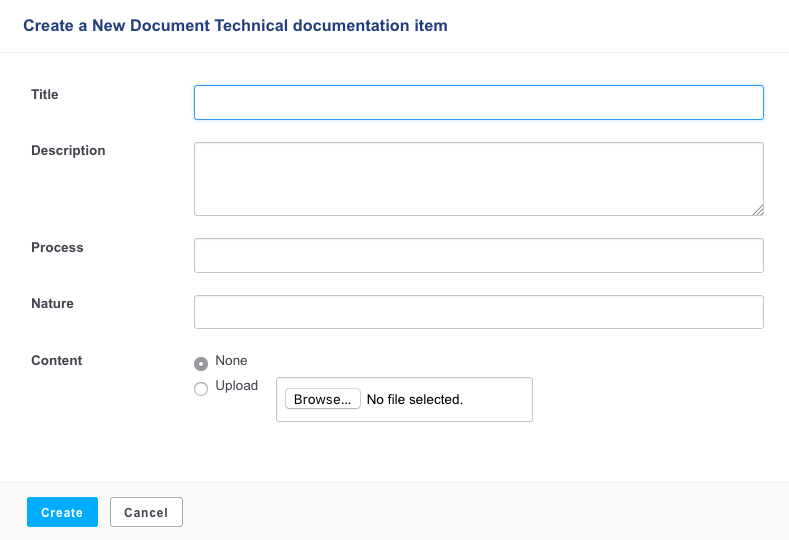Click the Nature field label
Viewport: 789px width, 540px height.
tap(52, 303)
